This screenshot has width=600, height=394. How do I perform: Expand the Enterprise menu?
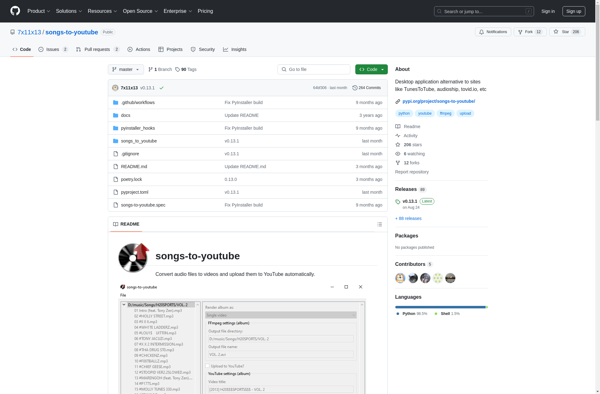point(178,11)
